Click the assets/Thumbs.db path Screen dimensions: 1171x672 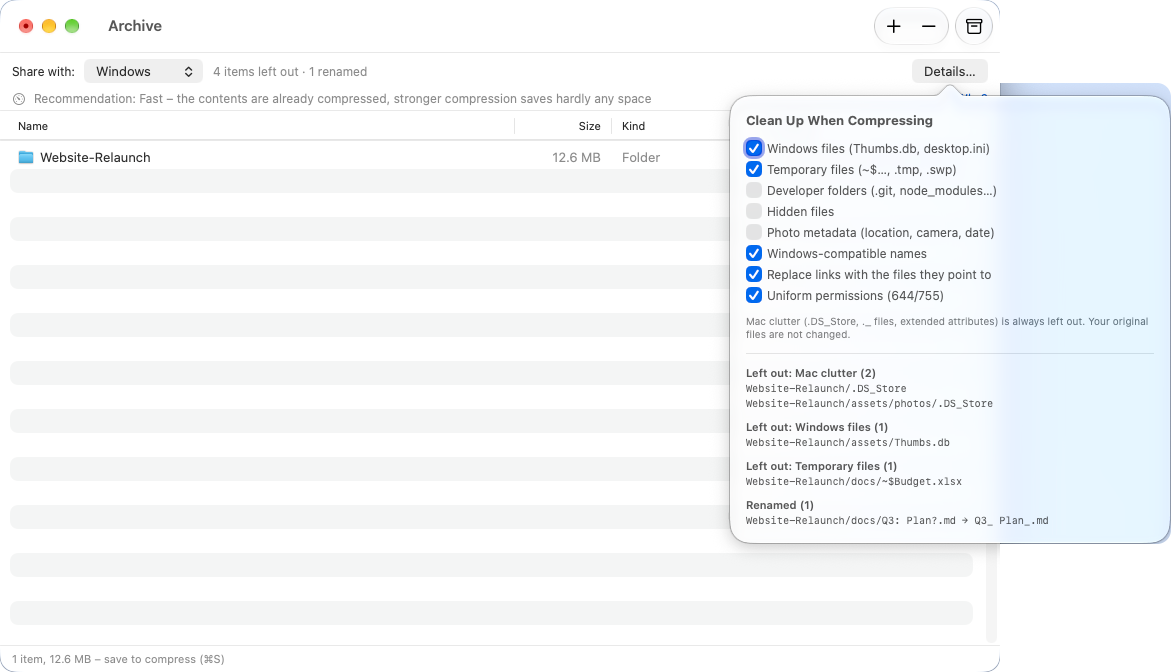[848, 443]
